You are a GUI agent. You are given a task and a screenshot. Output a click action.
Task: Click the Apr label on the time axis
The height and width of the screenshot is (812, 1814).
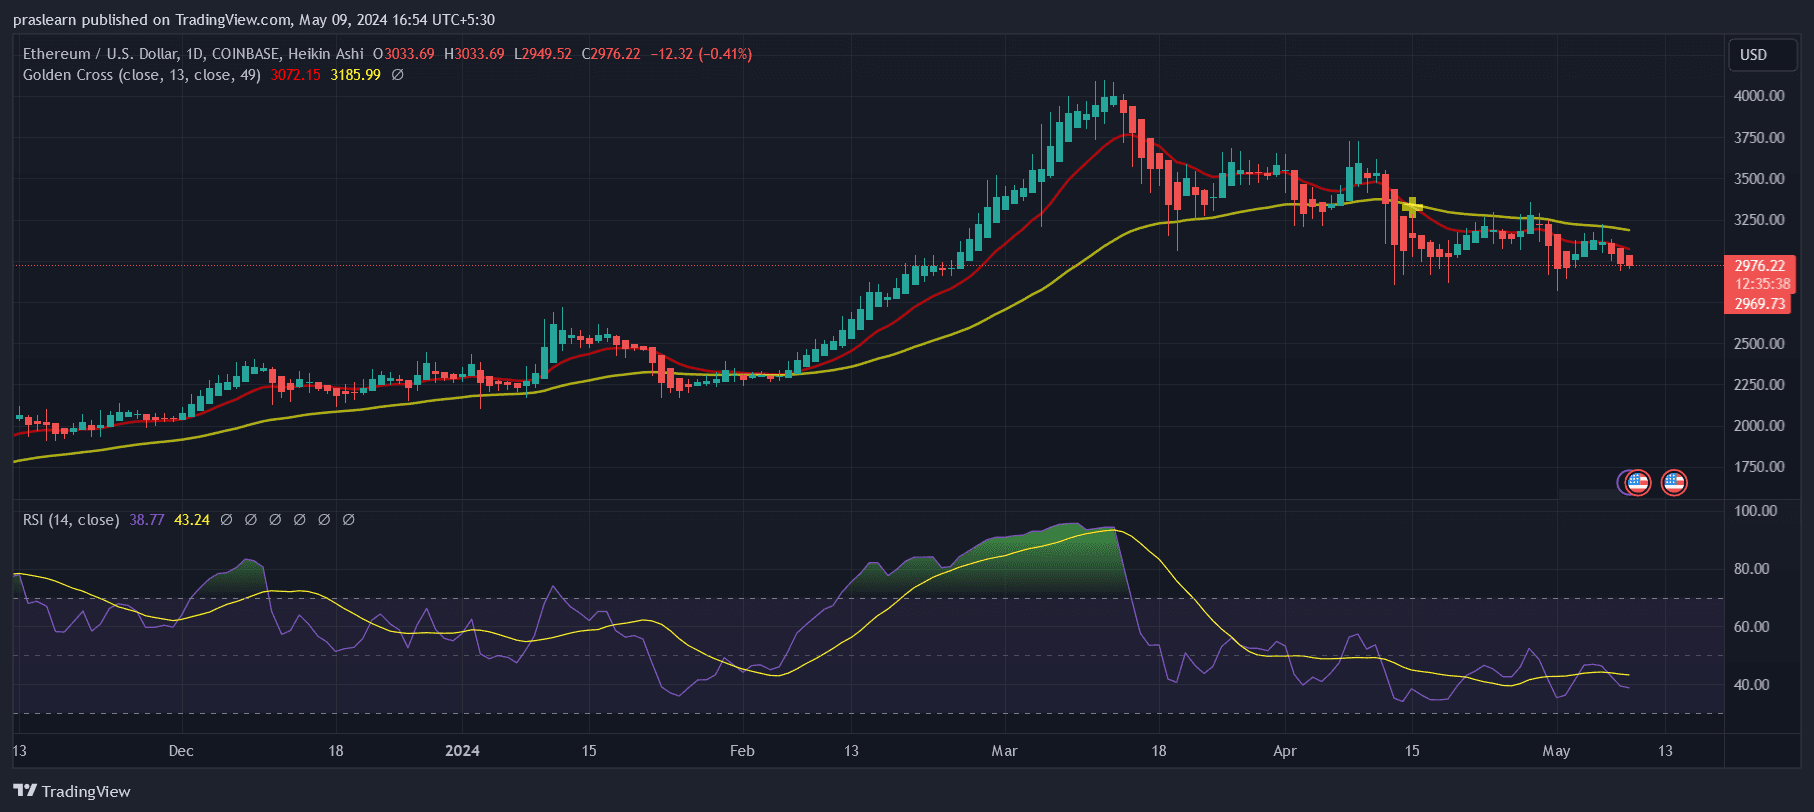(x=1285, y=751)
